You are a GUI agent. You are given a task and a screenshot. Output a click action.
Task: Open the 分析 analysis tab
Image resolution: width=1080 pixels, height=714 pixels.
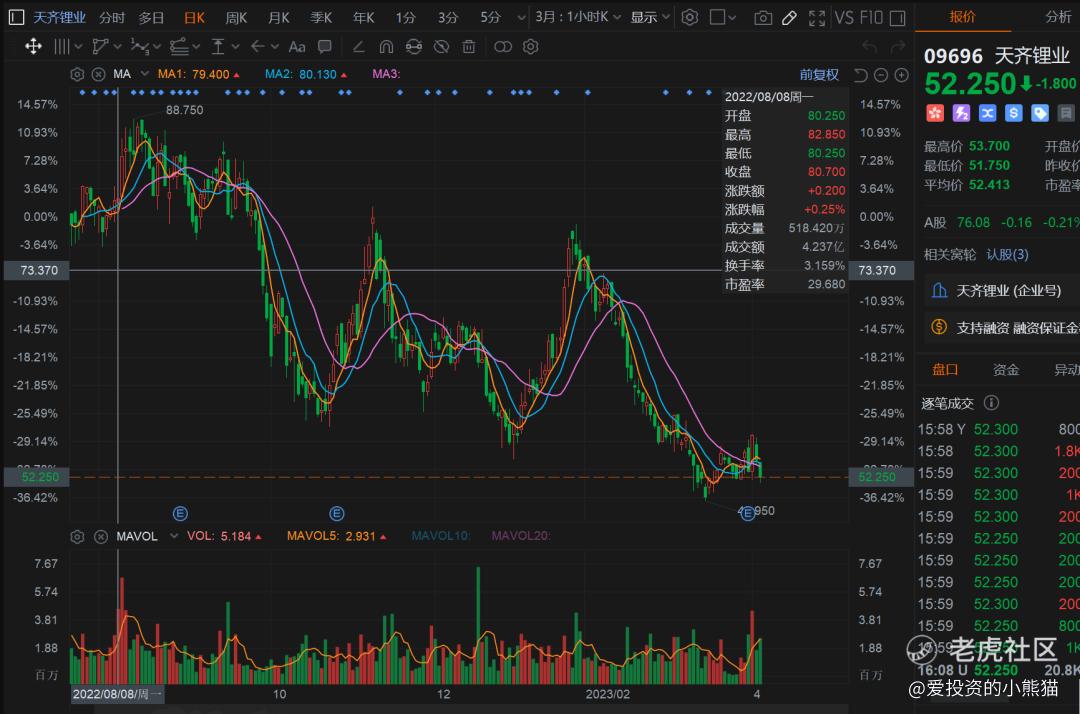(1058, 17)
